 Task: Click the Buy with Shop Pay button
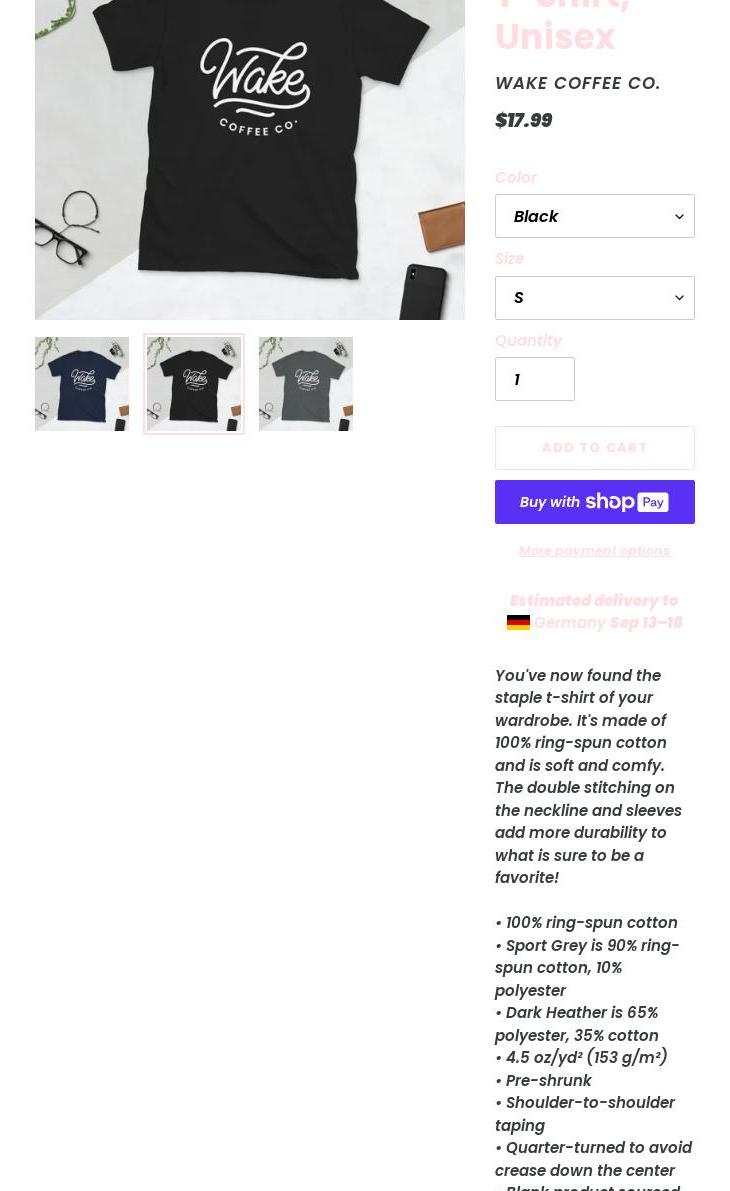click(594, 502)
